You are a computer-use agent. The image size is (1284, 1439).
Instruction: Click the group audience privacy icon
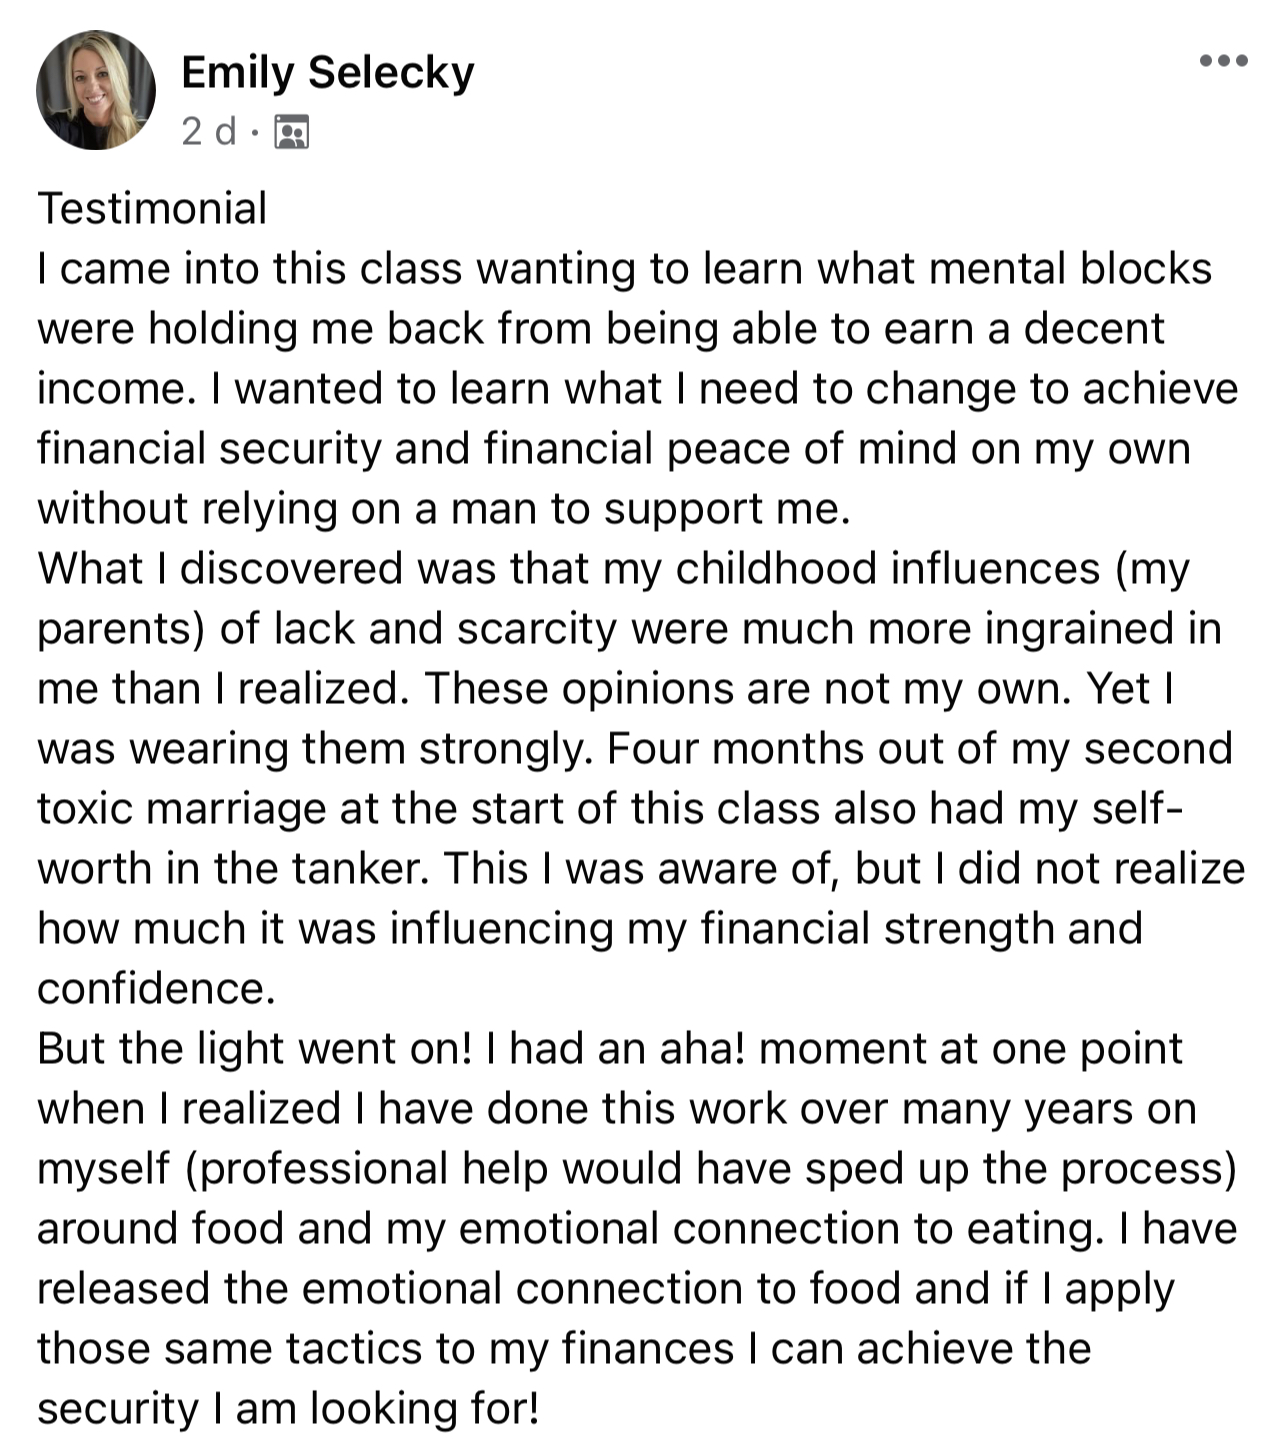pyautogui.click(x=291, y=132)
